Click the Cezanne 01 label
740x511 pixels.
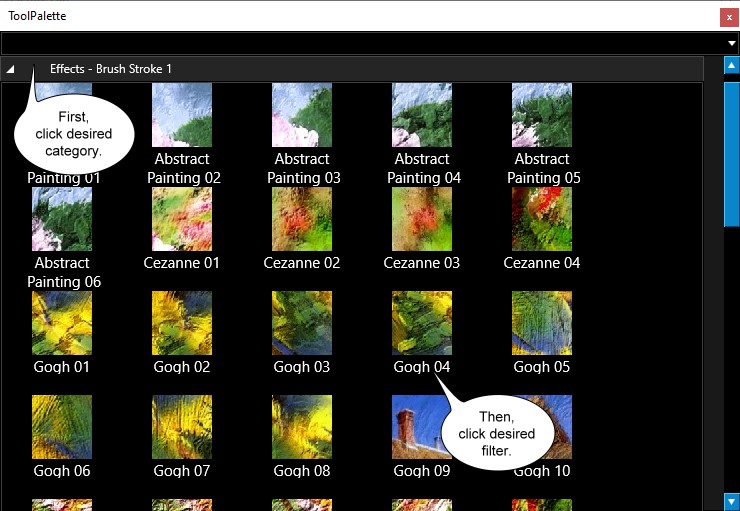[x=182, y=263]
